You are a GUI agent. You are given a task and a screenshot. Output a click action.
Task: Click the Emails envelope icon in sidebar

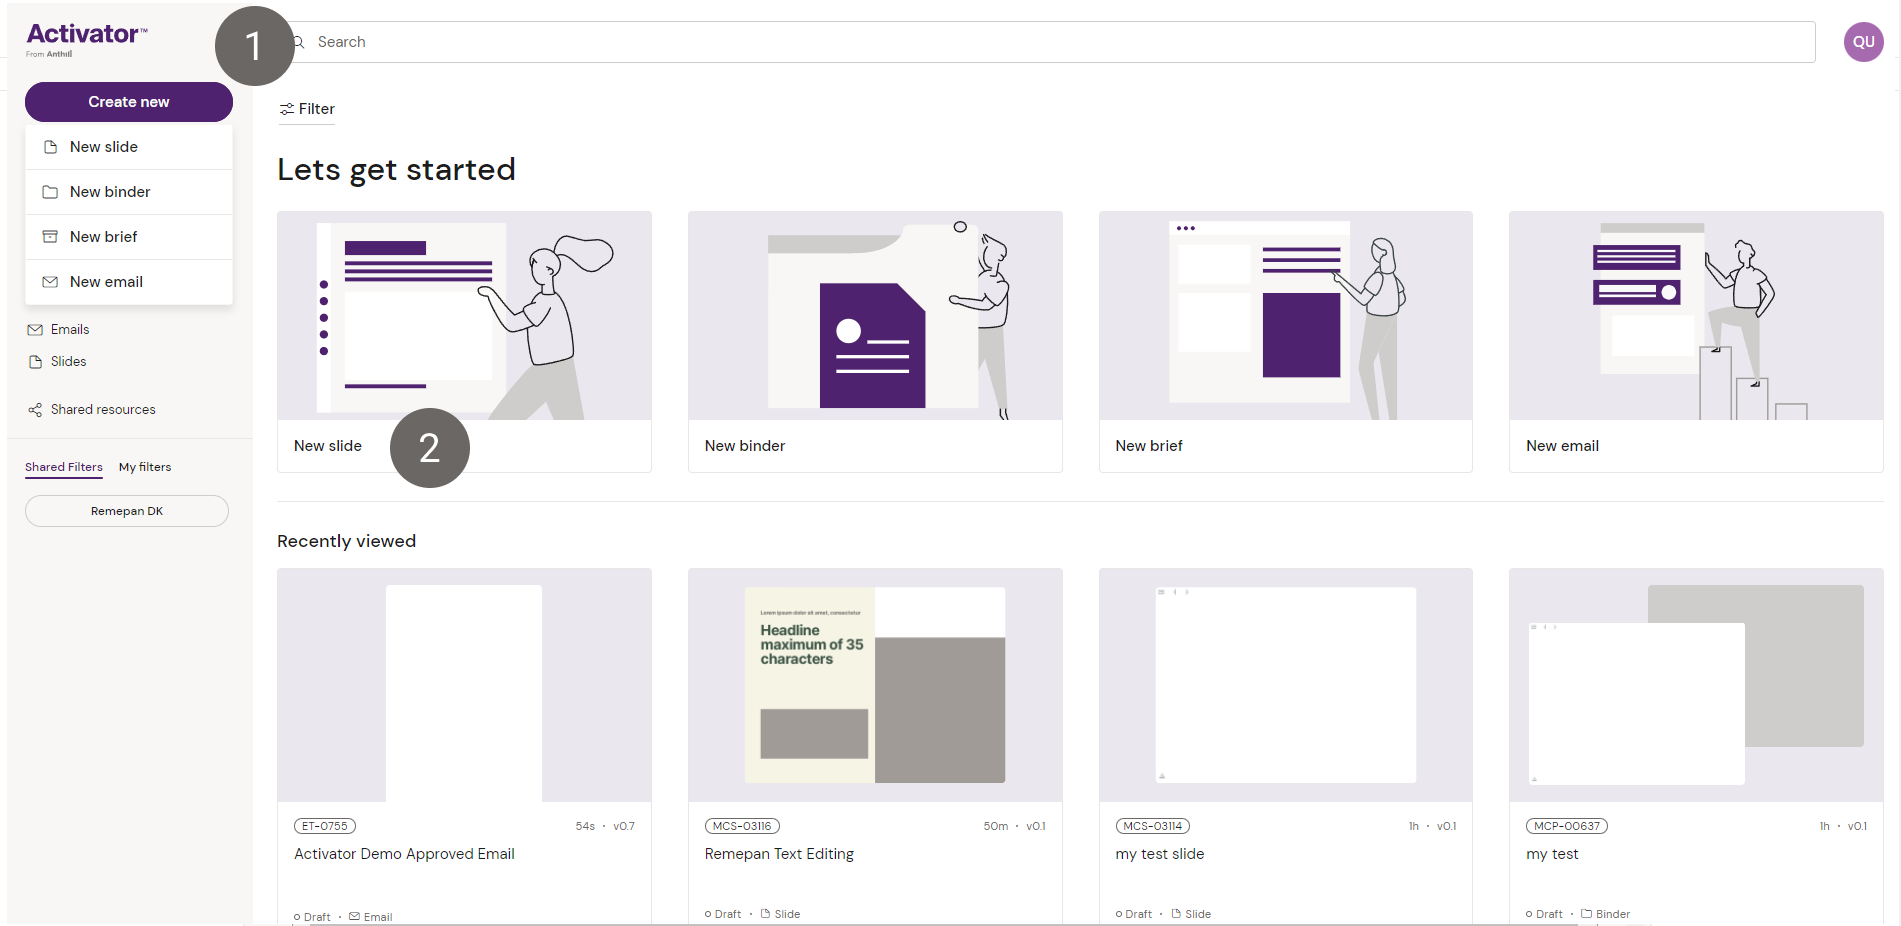pos(35,330)
